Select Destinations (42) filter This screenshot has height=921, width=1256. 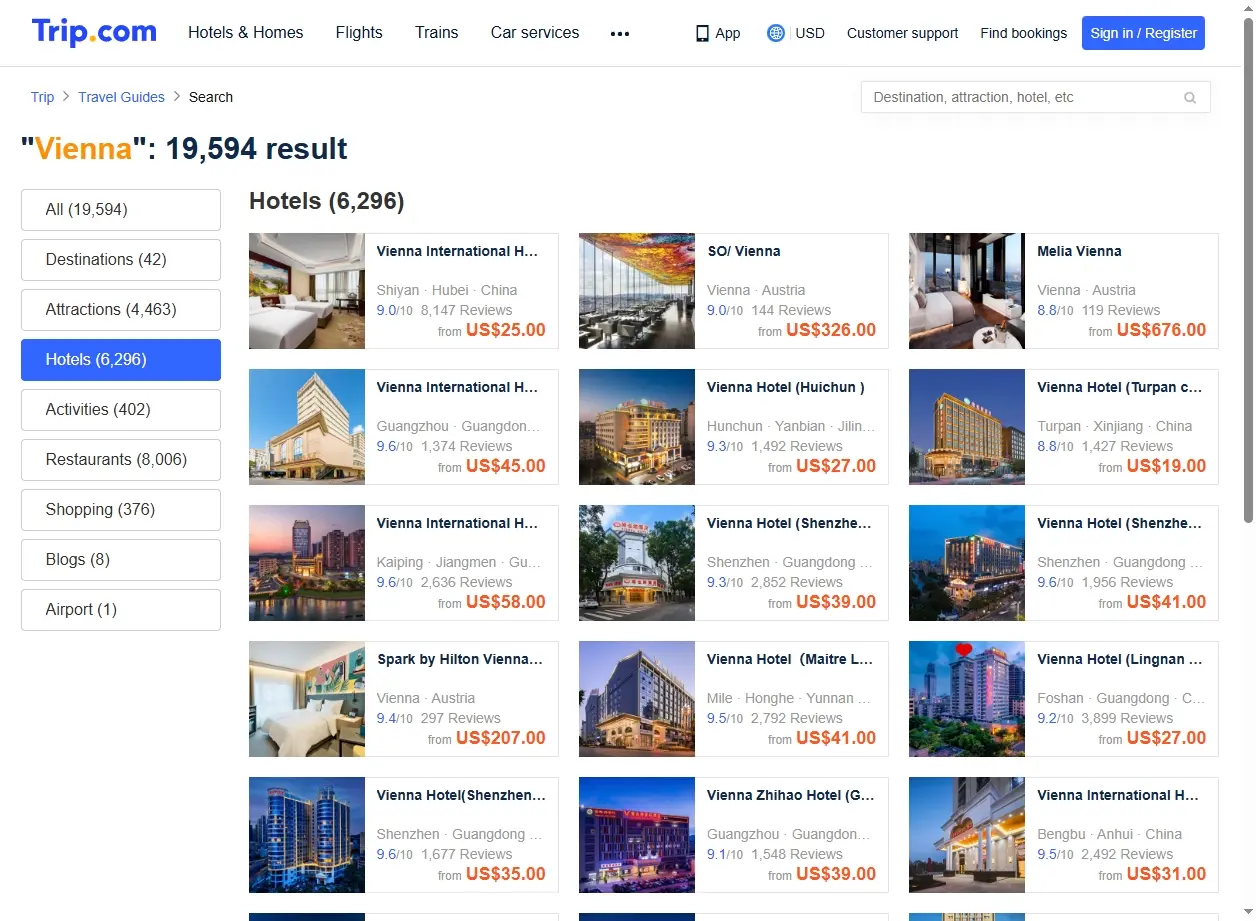[121, 260]
